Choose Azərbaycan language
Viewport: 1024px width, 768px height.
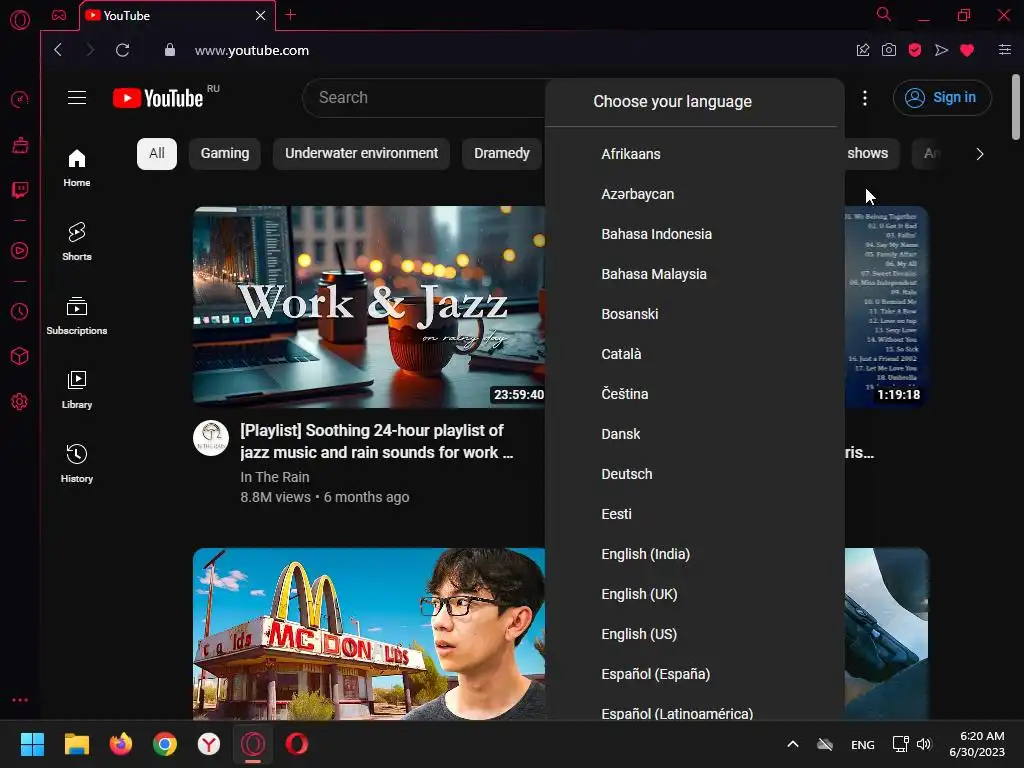695,194
